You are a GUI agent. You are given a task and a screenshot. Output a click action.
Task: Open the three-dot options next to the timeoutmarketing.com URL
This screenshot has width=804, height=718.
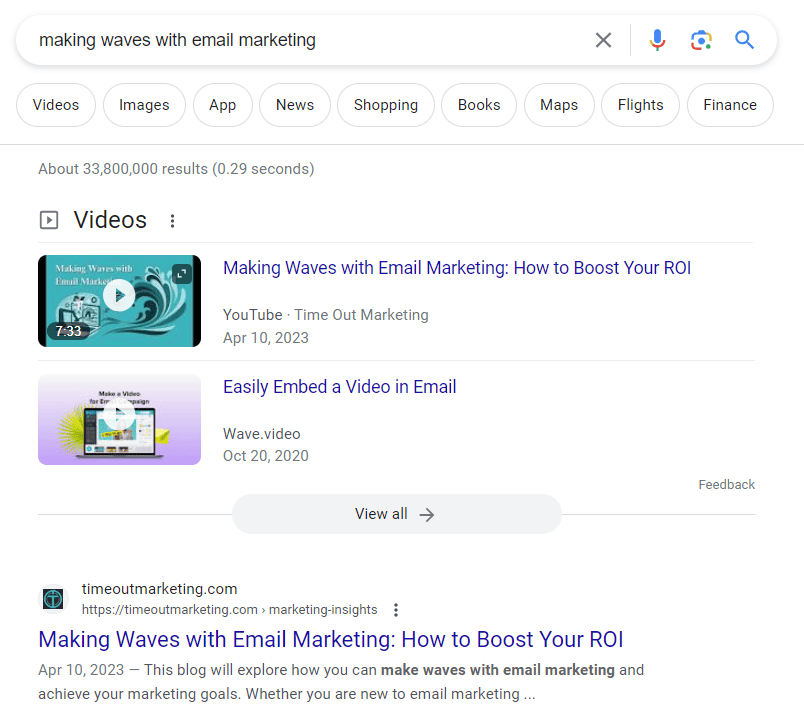[395, 610]
